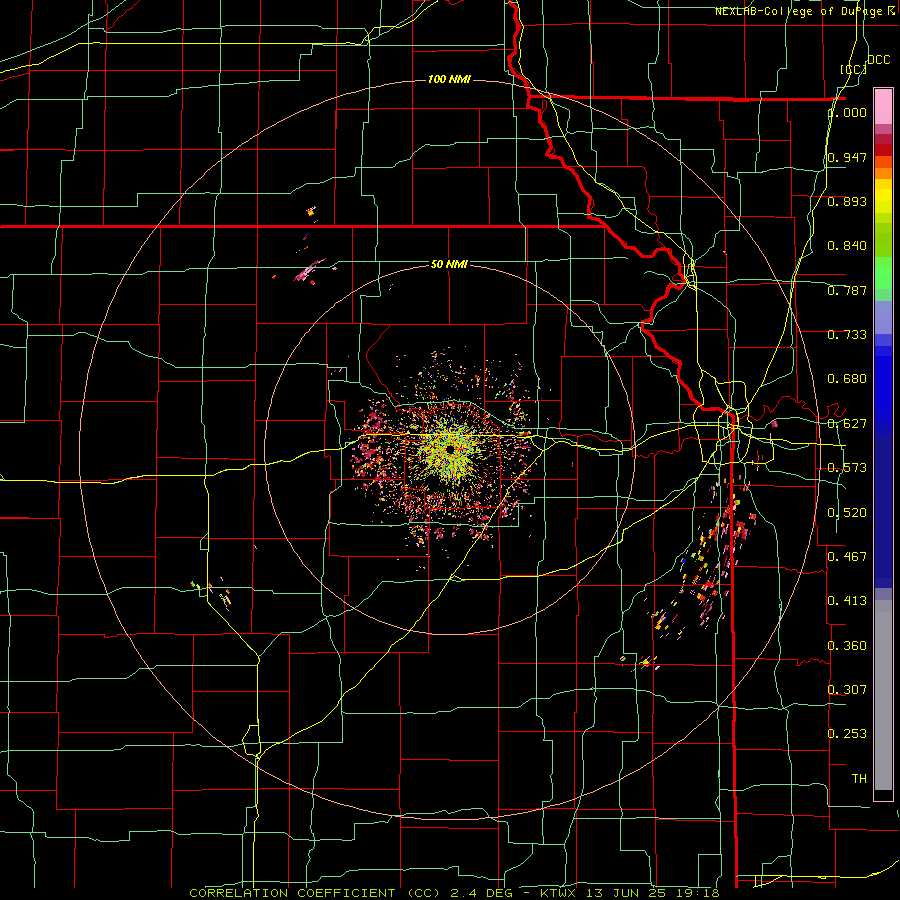Click the 0.307 scale value

pos(847,689)
